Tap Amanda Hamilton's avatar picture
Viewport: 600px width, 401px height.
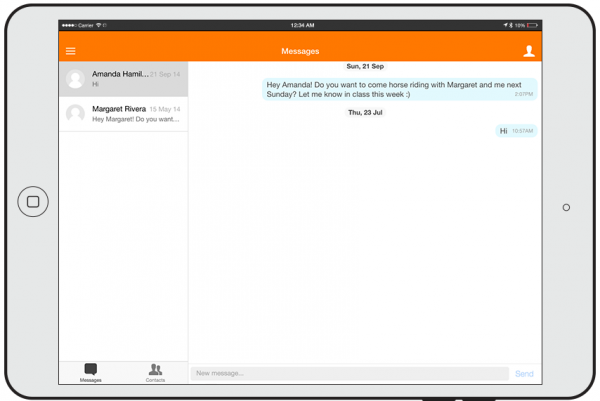click(x=75, y=79)
